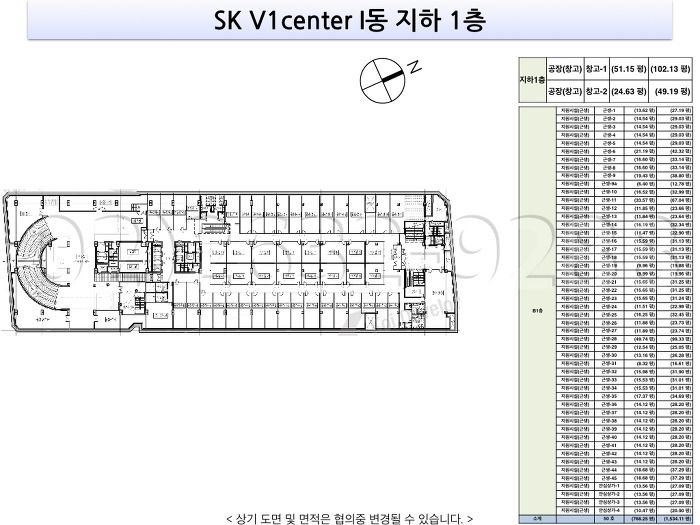This screenshot has height=525, width=700.
Task: Select the 근생-2 row label
Action: click(609, 118)
